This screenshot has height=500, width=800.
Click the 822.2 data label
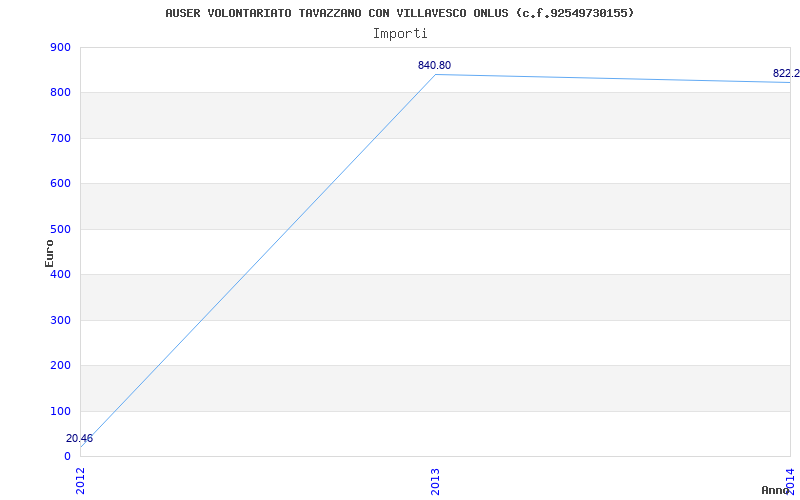point(786,73)
